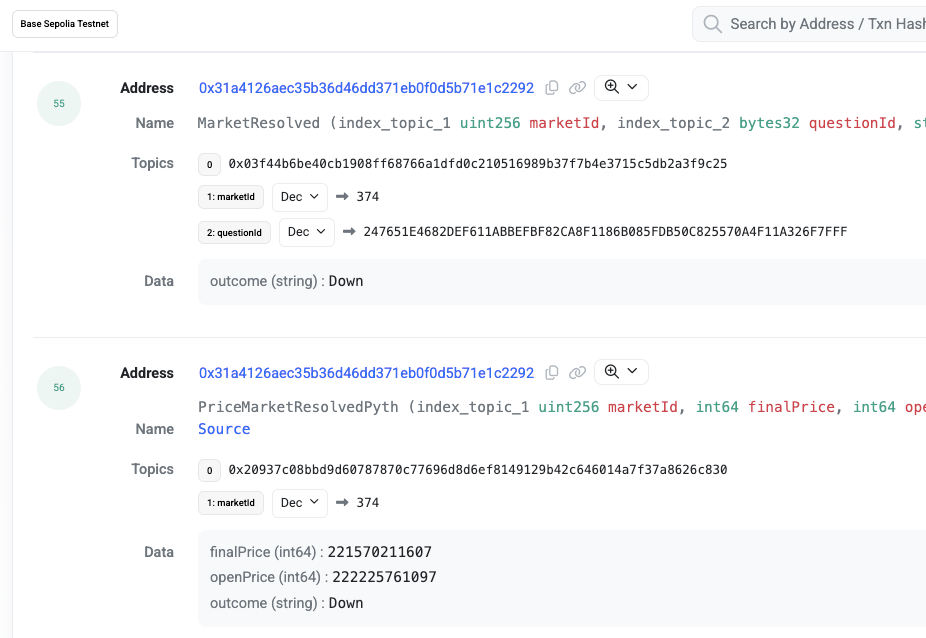Open magnifier dropdown for log 55 address
The height and width of the screenshot is (638, 926).
point(621,87)
